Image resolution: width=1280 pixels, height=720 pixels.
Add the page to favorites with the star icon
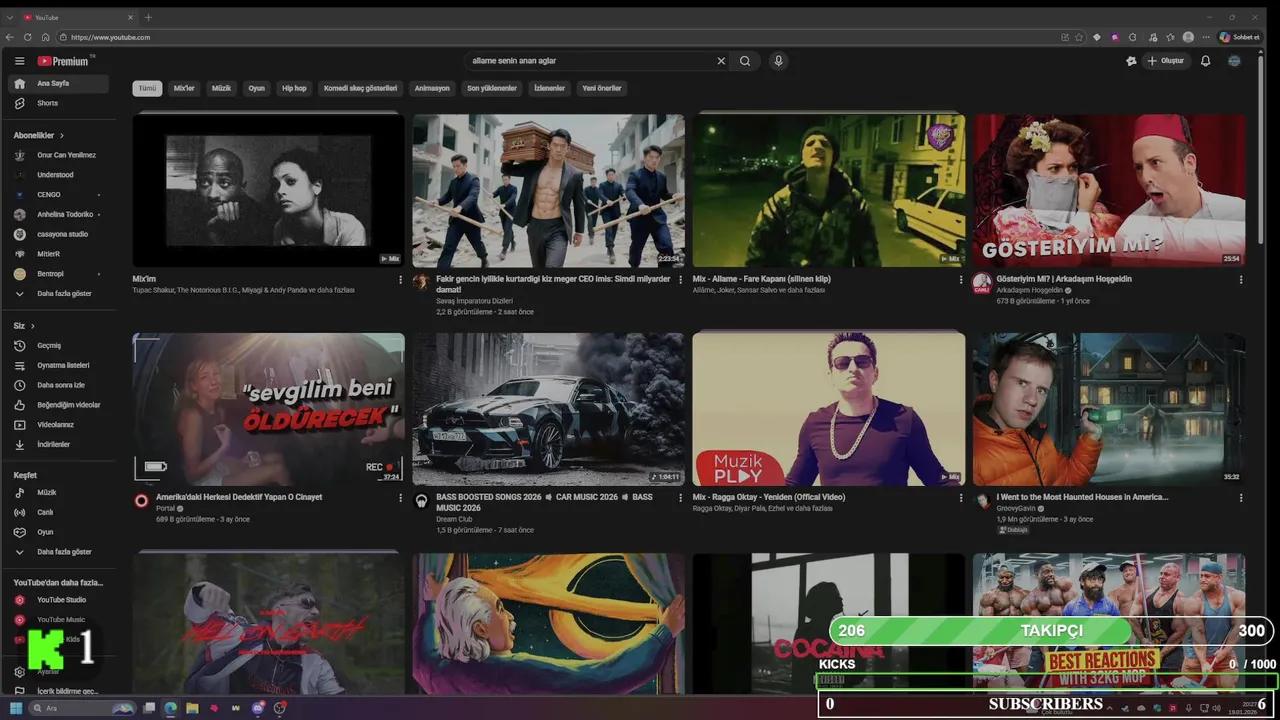point(1079,37)
